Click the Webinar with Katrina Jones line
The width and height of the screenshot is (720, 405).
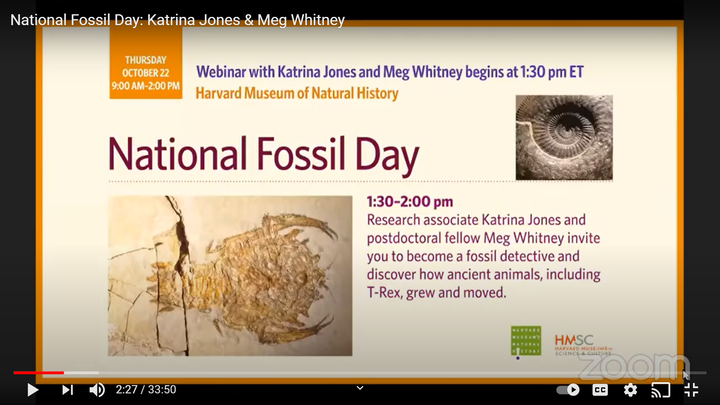[x=390, y=72]
